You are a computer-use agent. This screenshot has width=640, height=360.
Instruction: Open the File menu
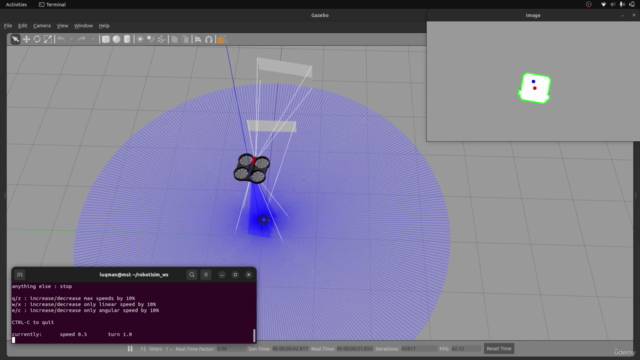(x=8, y=26)
